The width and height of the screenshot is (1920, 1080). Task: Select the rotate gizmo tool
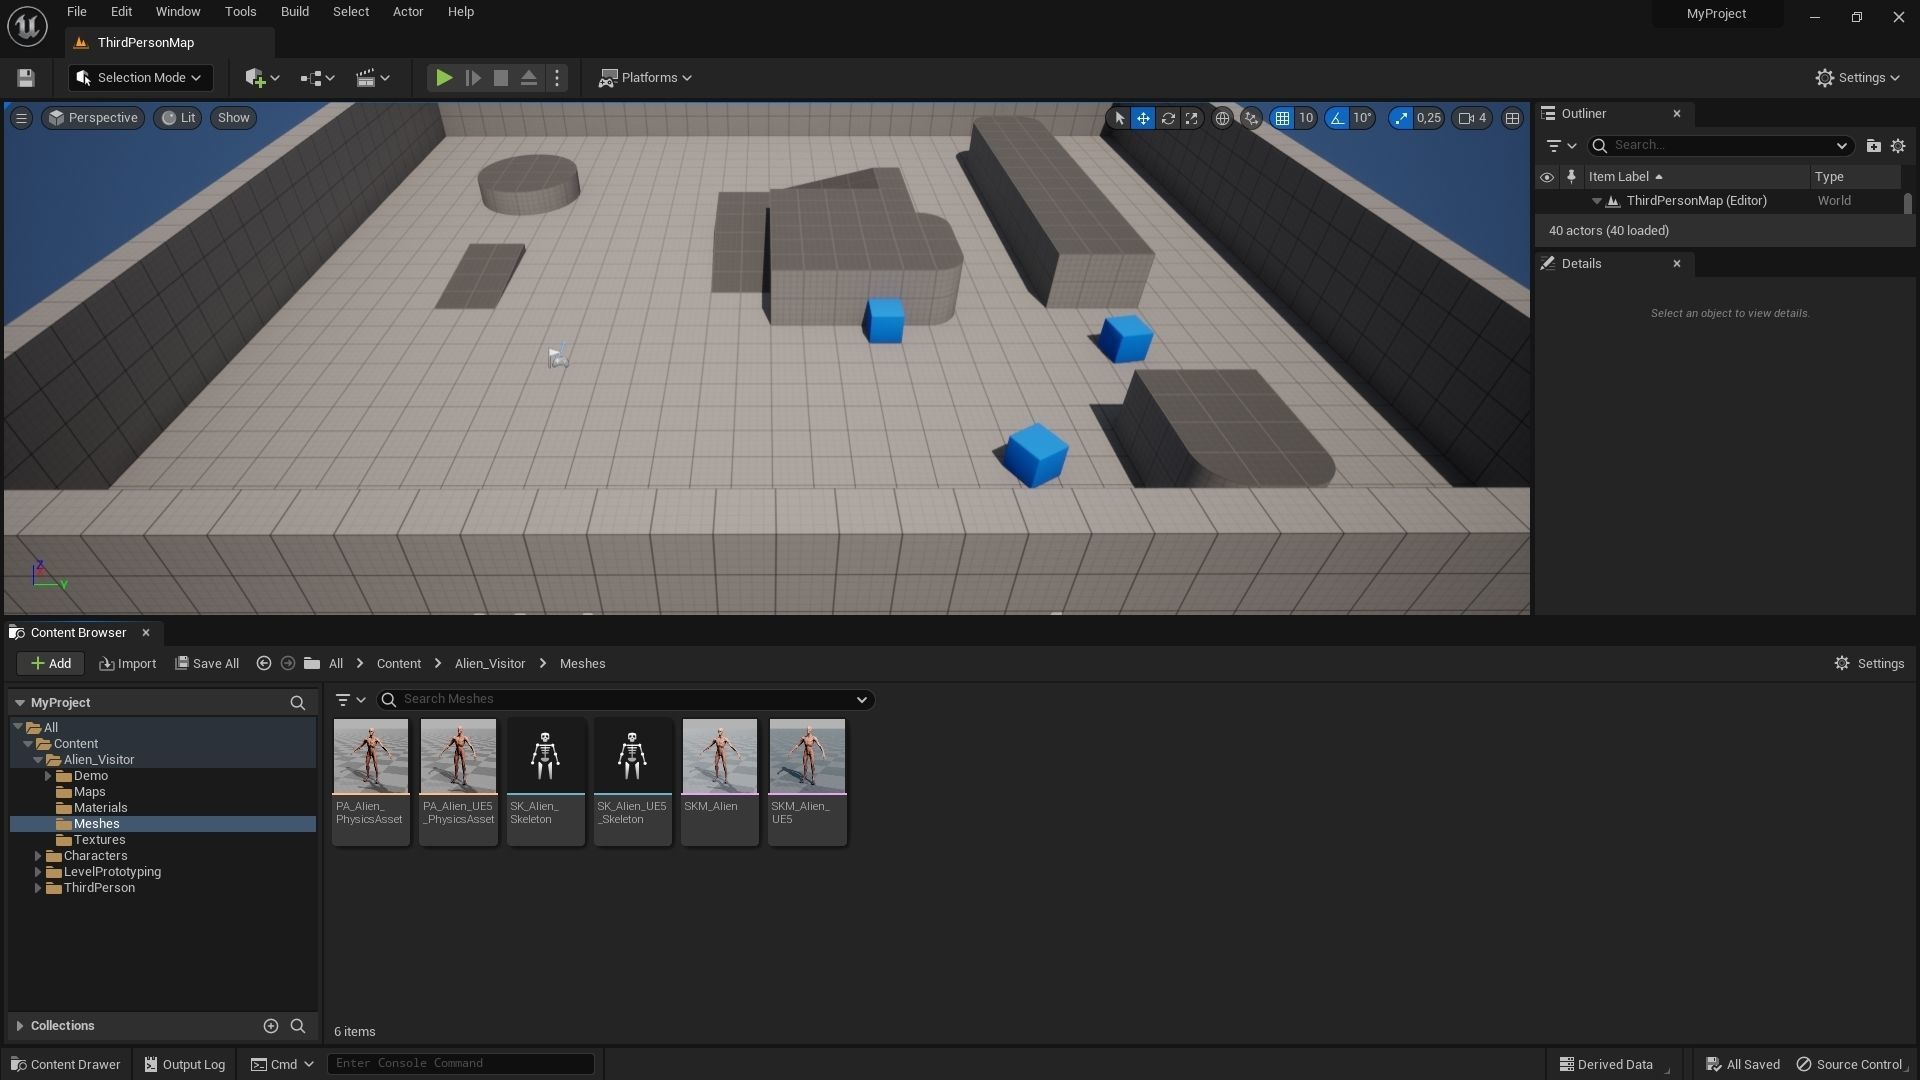click(x=1167, y=118)
